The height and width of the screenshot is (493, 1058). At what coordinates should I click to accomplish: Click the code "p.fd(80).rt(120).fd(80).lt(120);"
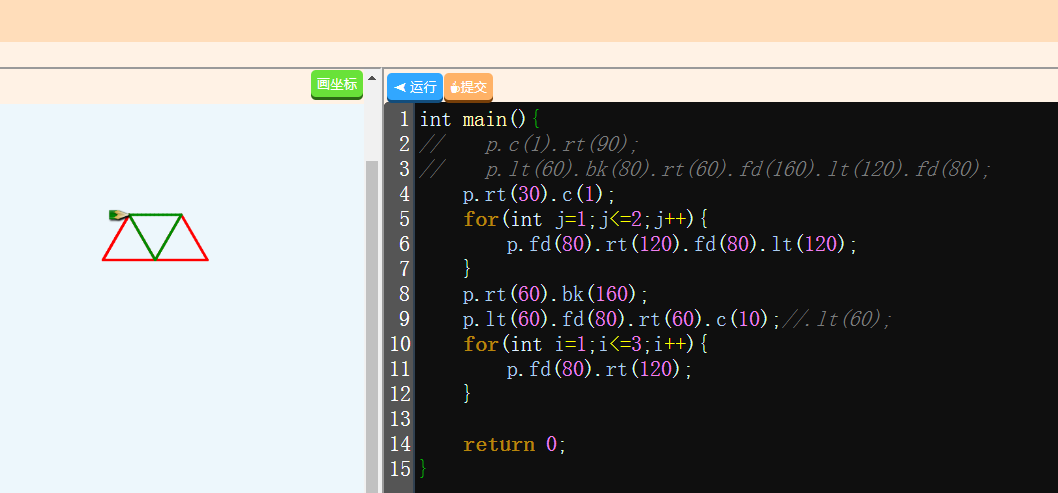pyautogui.click(x=682, y=244)
